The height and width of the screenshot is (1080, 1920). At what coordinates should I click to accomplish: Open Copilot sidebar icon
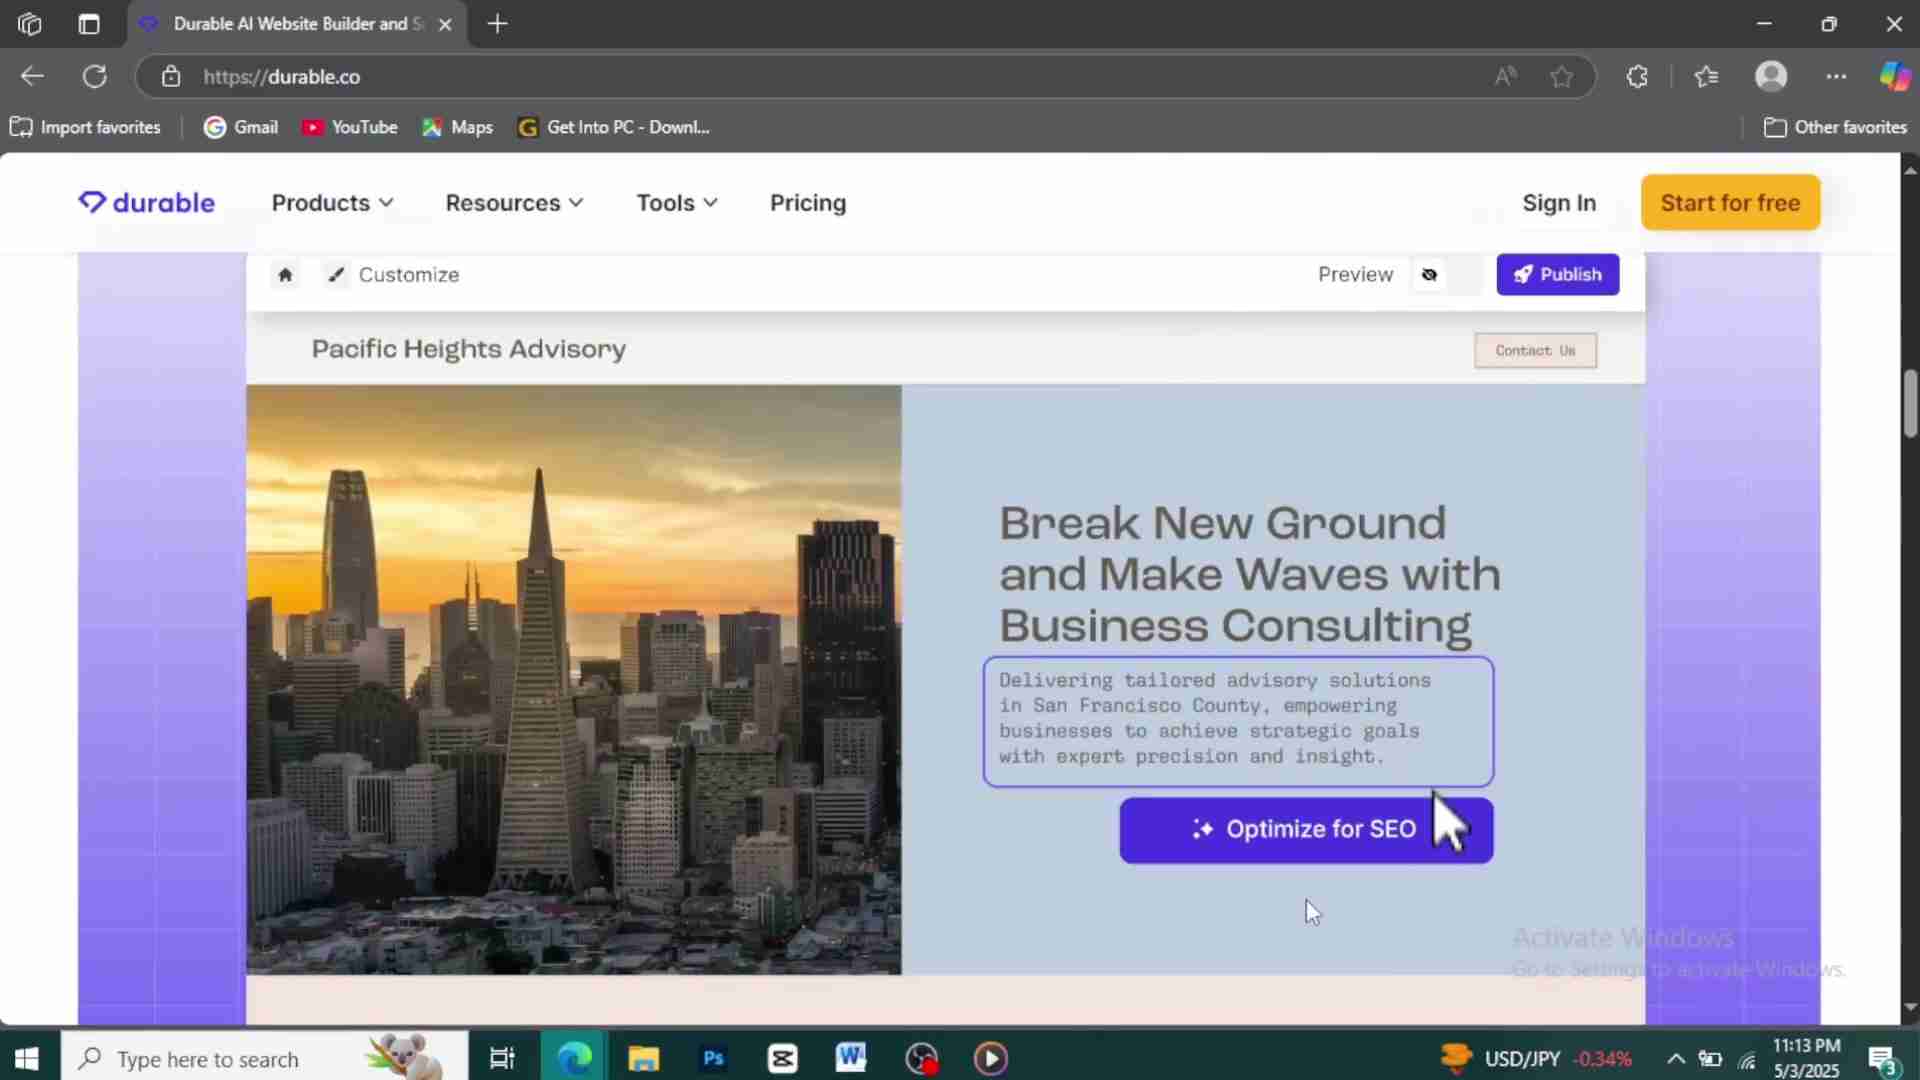coord(1894,77)
